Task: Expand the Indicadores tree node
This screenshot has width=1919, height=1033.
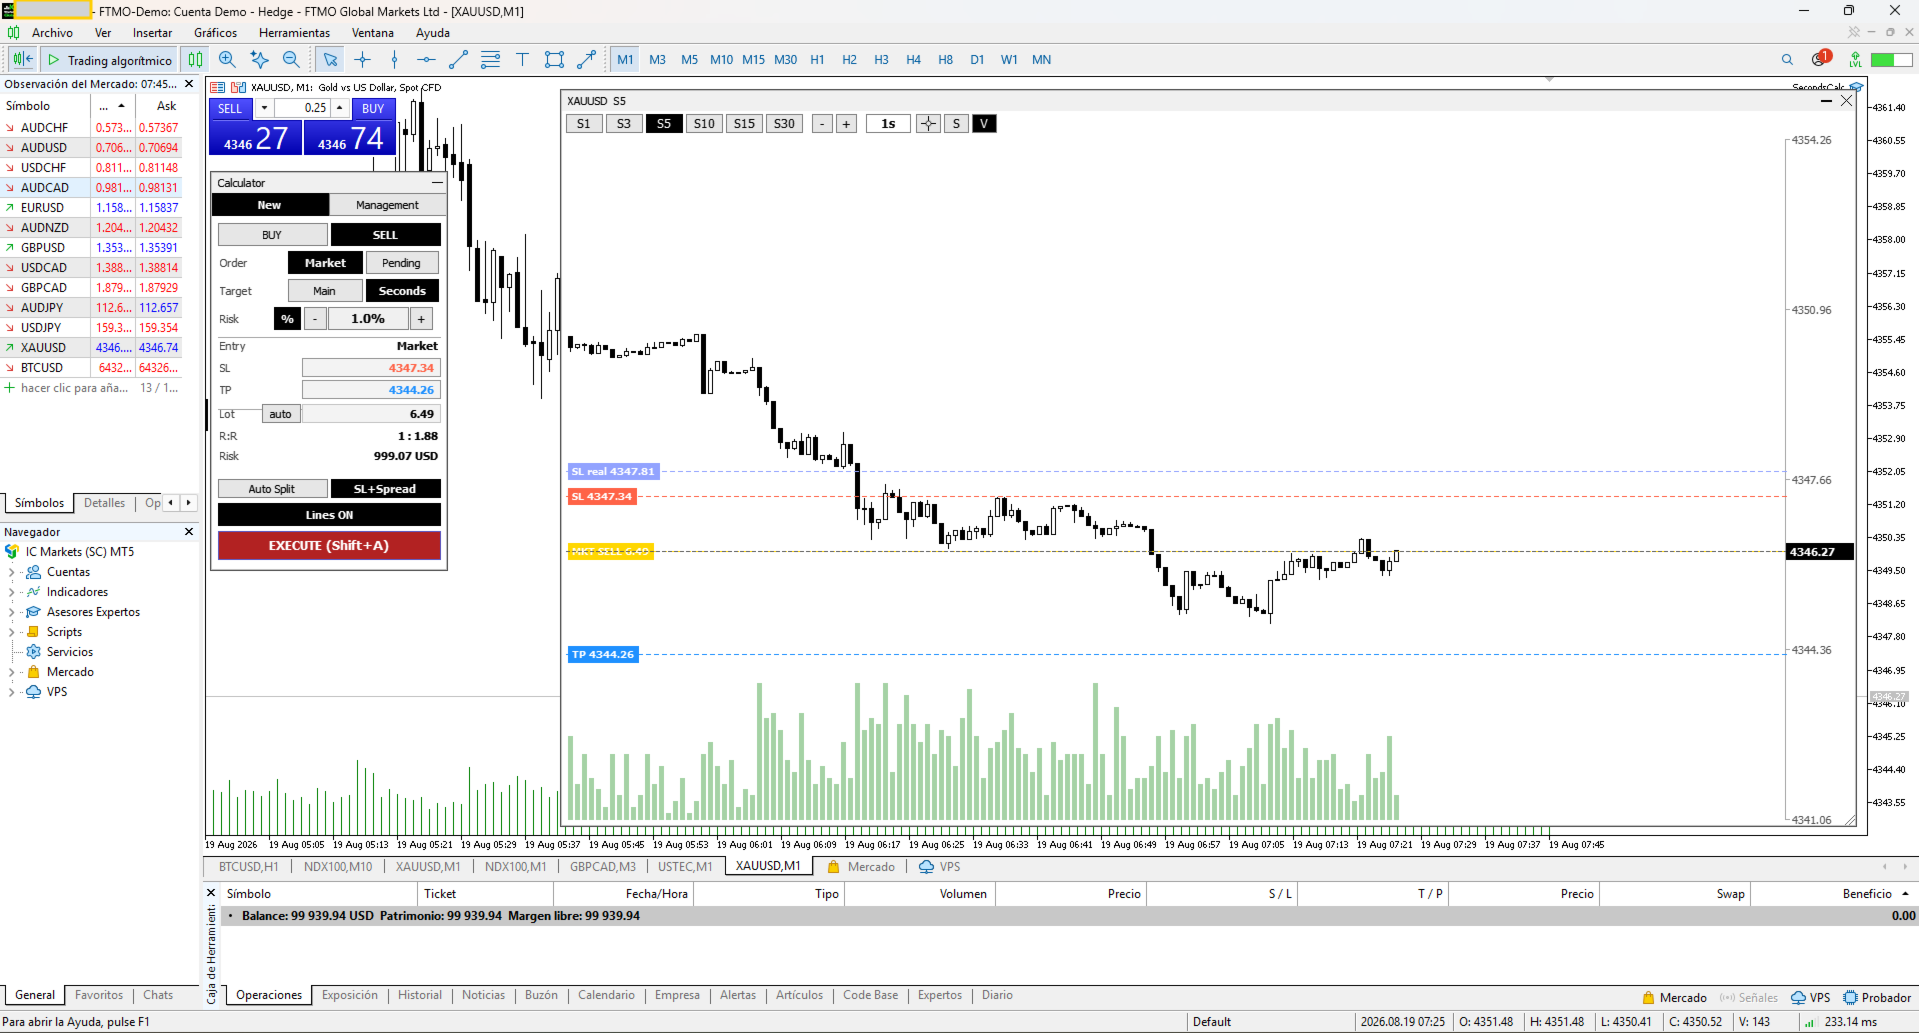Action: coord(11,592)
